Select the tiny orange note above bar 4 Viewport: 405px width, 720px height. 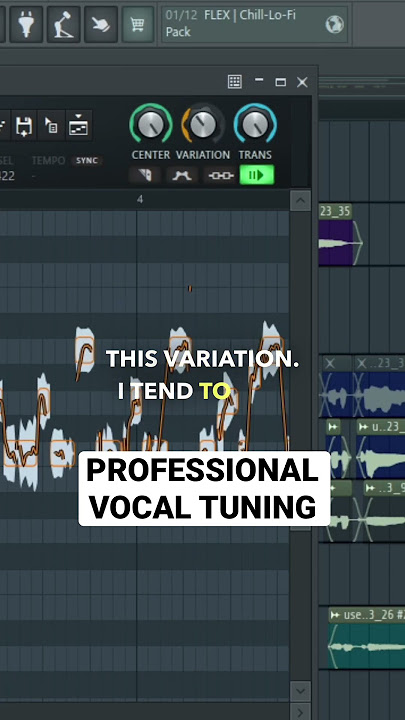[190, 288]
